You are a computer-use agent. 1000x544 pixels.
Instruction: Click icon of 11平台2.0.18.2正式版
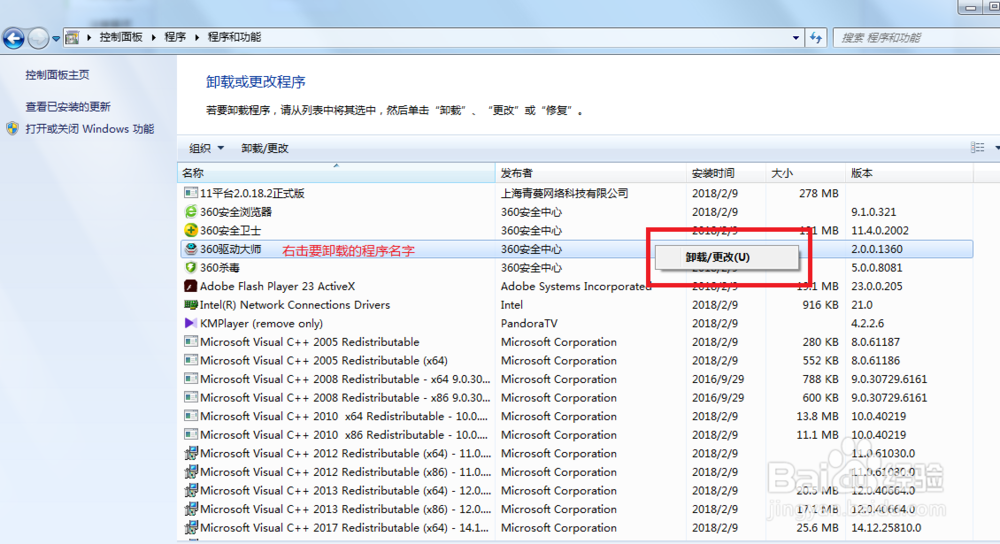[x=190, y=193]
